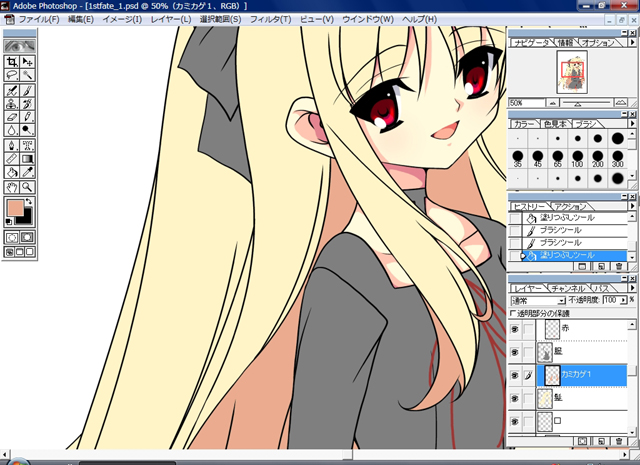Delete state using History panel trash button
640x465 pixels.
619,267
